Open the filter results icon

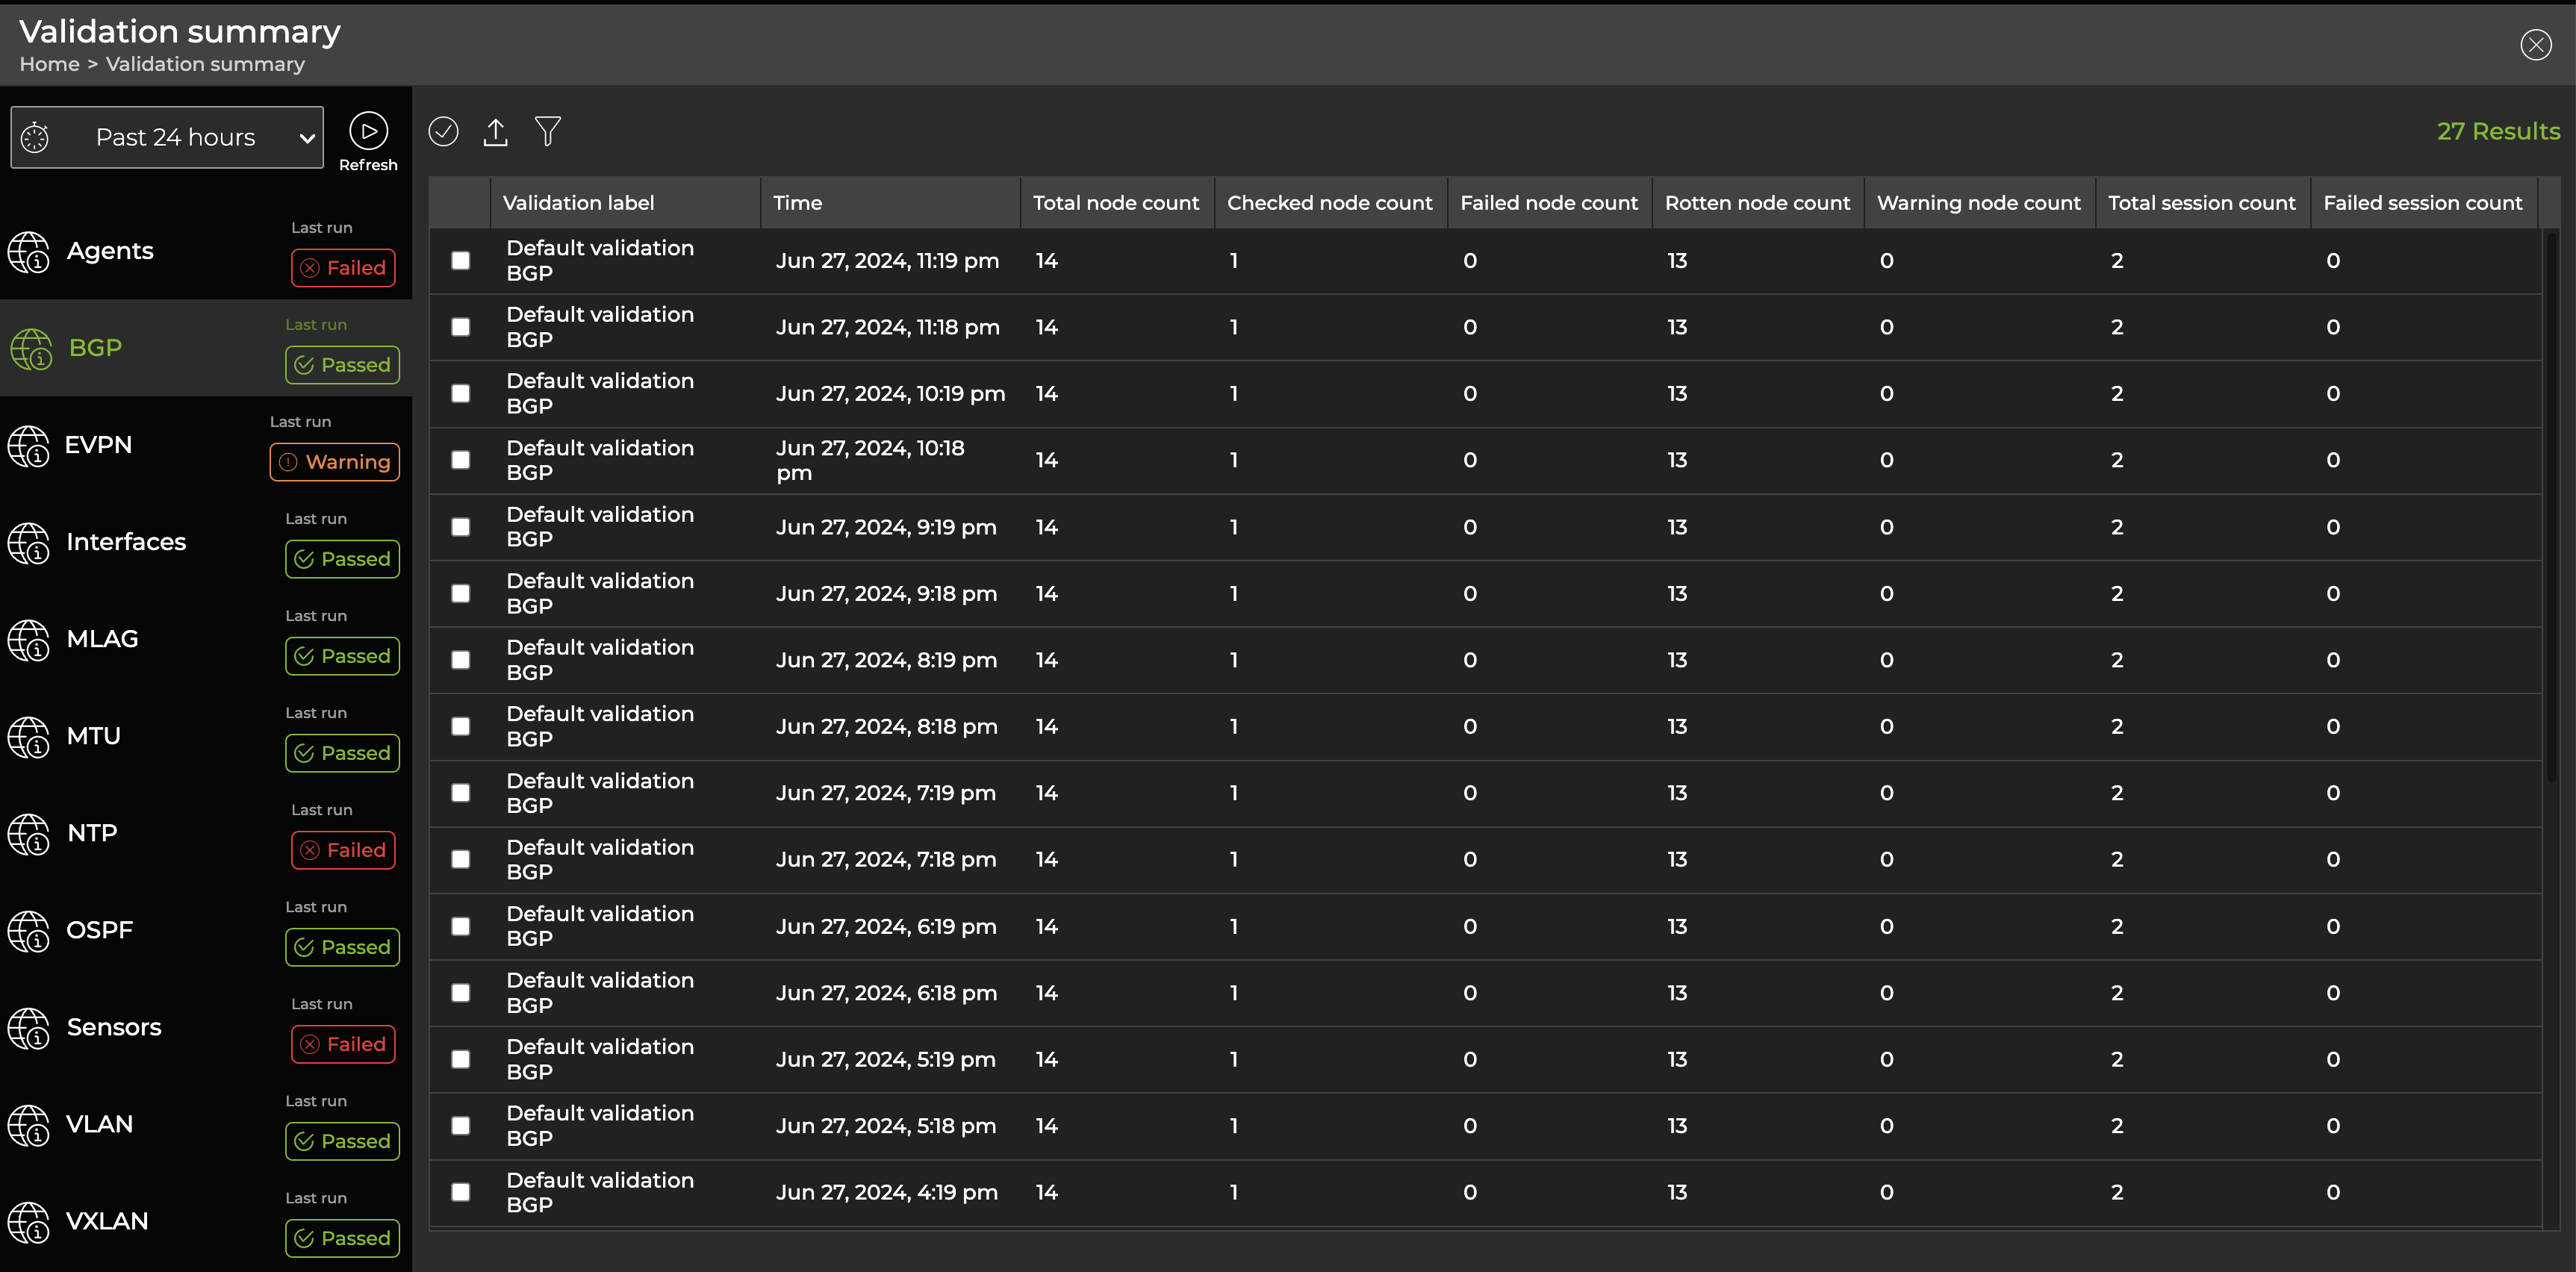(x=548, y=131)
